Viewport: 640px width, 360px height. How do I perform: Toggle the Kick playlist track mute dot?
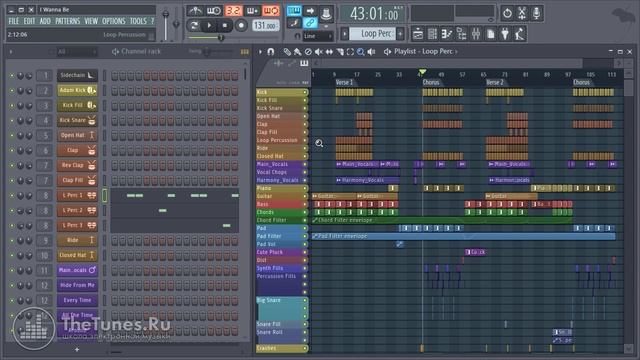pyautogui.click(x=305, y=92)
